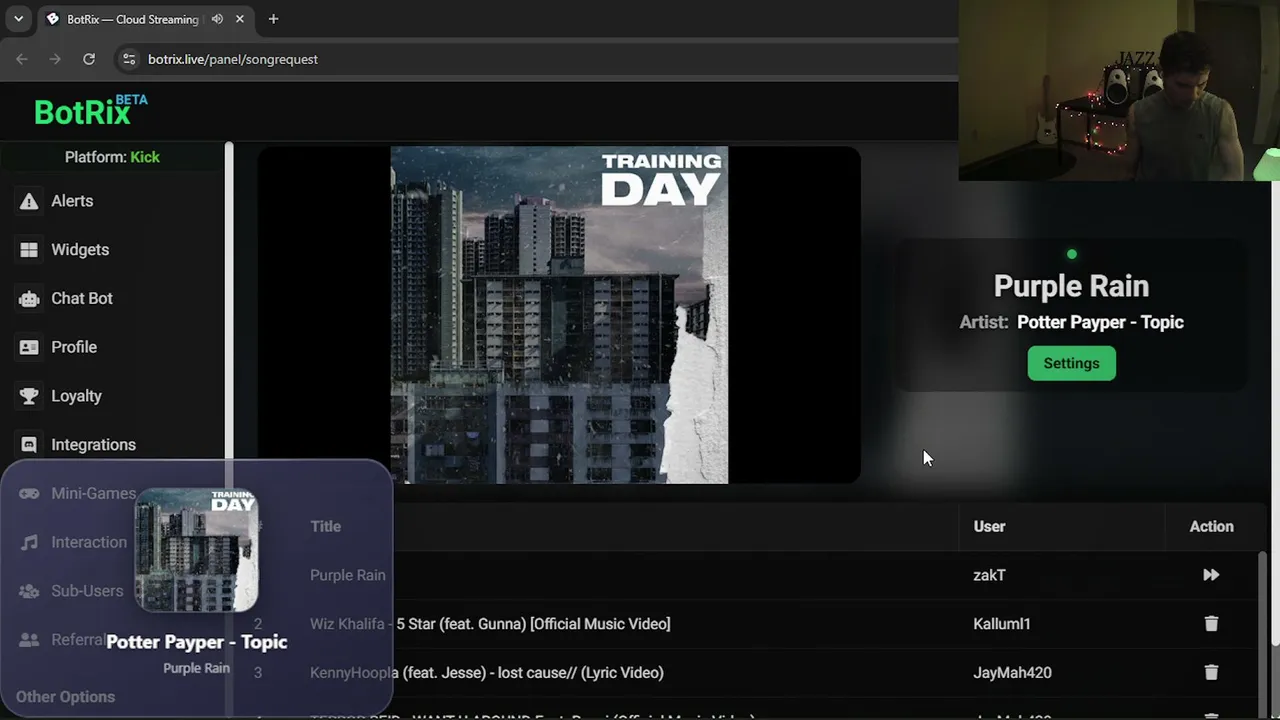This screenshot has height=720, width=1280.
Task: Click the large Training Day album art
Action: [559, 315]
